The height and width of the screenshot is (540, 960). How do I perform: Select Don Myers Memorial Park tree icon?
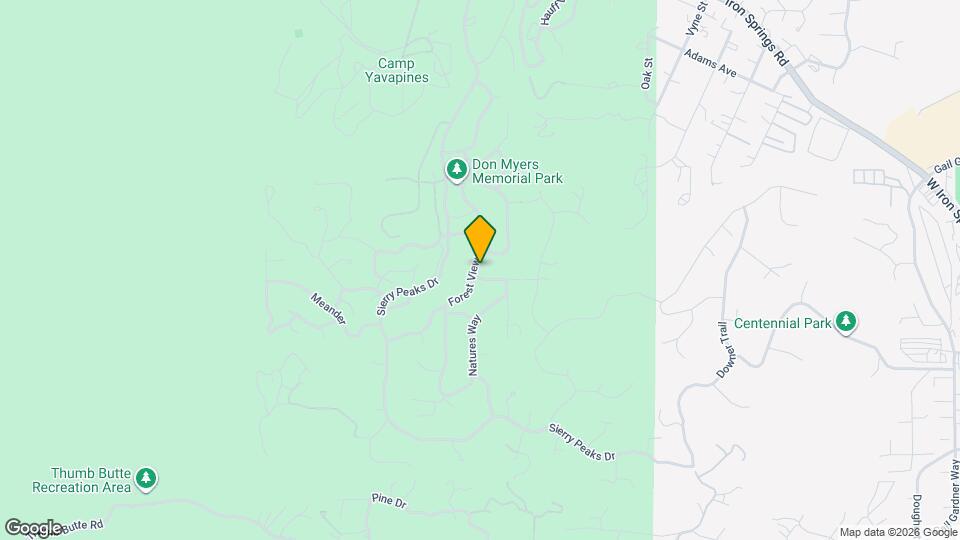pyautogui.click(x=456, y=170)
